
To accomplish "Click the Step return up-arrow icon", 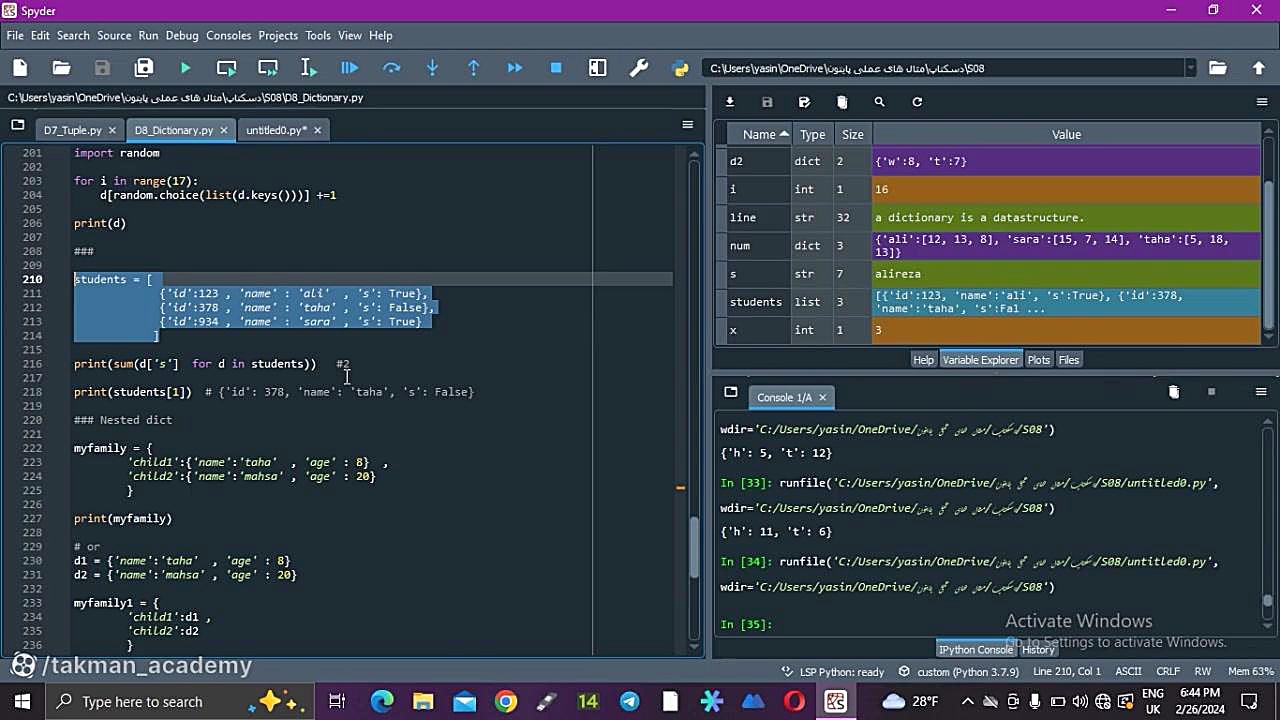I will click(x=474, y=68).
